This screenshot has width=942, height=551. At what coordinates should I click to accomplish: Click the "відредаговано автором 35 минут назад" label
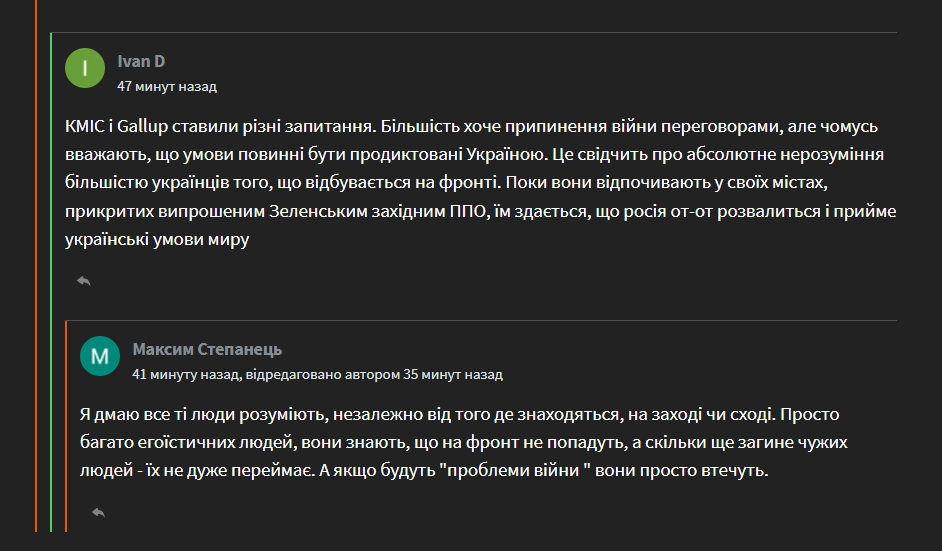pos(374,374)
